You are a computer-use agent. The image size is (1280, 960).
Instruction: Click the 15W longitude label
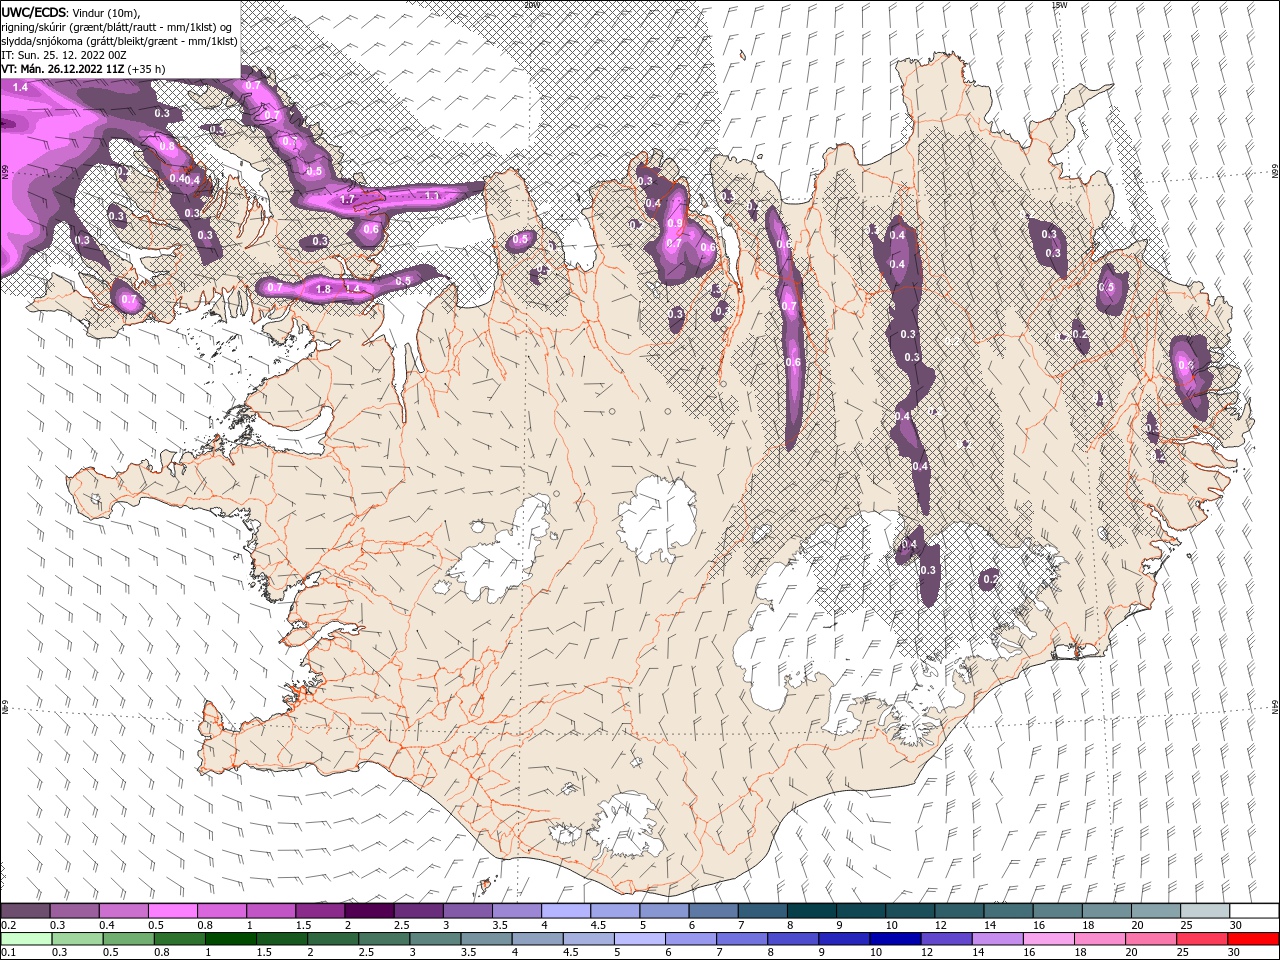[1059, 5]
